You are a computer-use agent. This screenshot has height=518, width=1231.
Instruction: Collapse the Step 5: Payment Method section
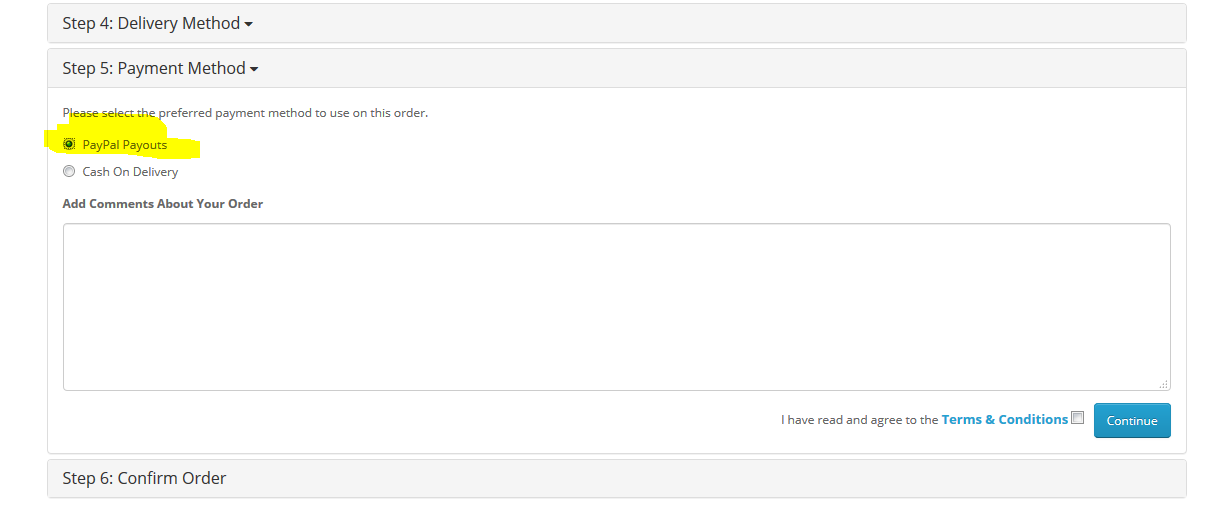tap(160, 68)
